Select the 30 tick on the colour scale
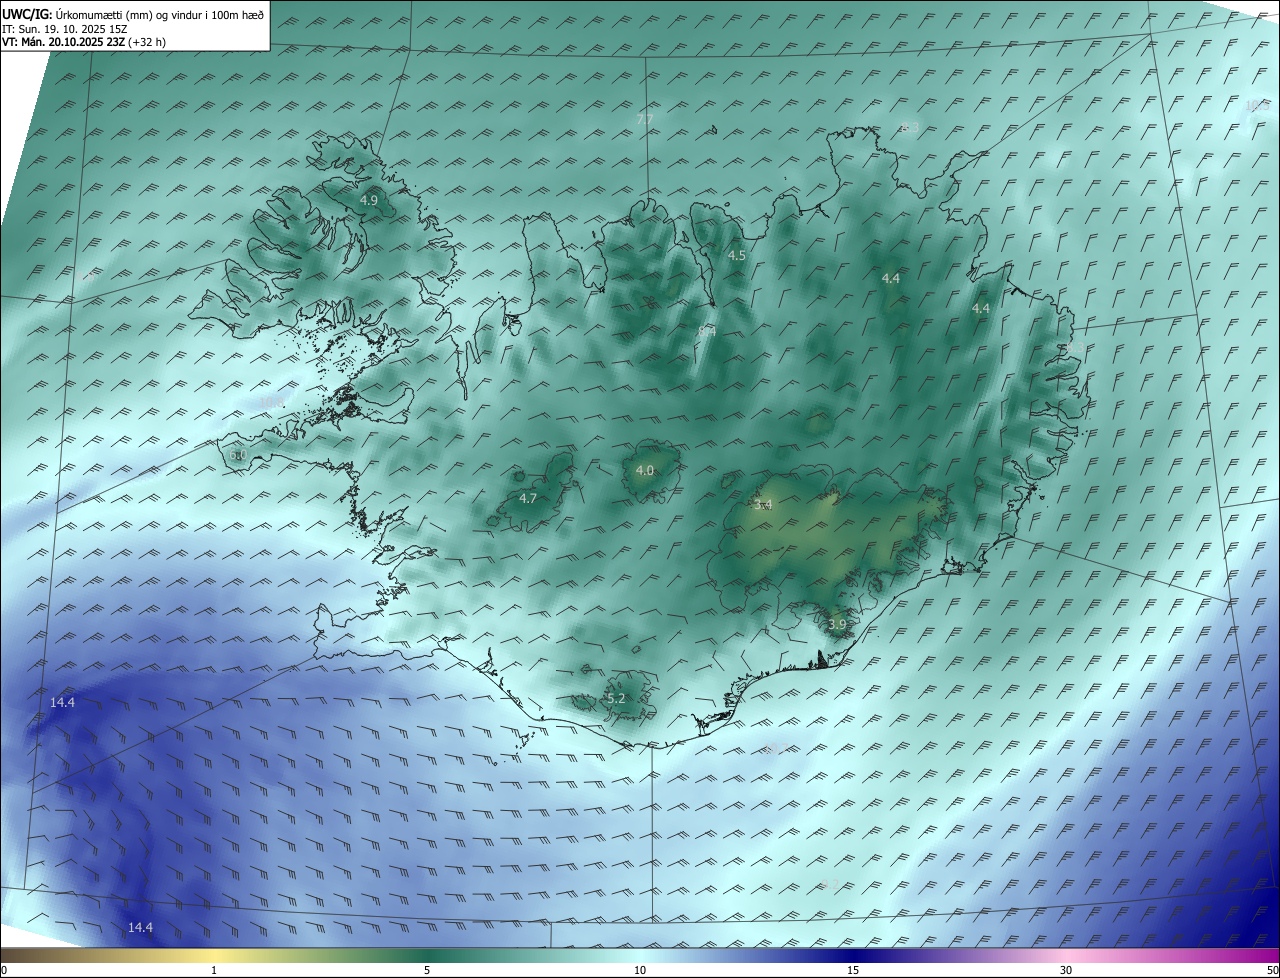Image resolution: width=1280 pixels, height=978 pixels. coord(1066,970)
